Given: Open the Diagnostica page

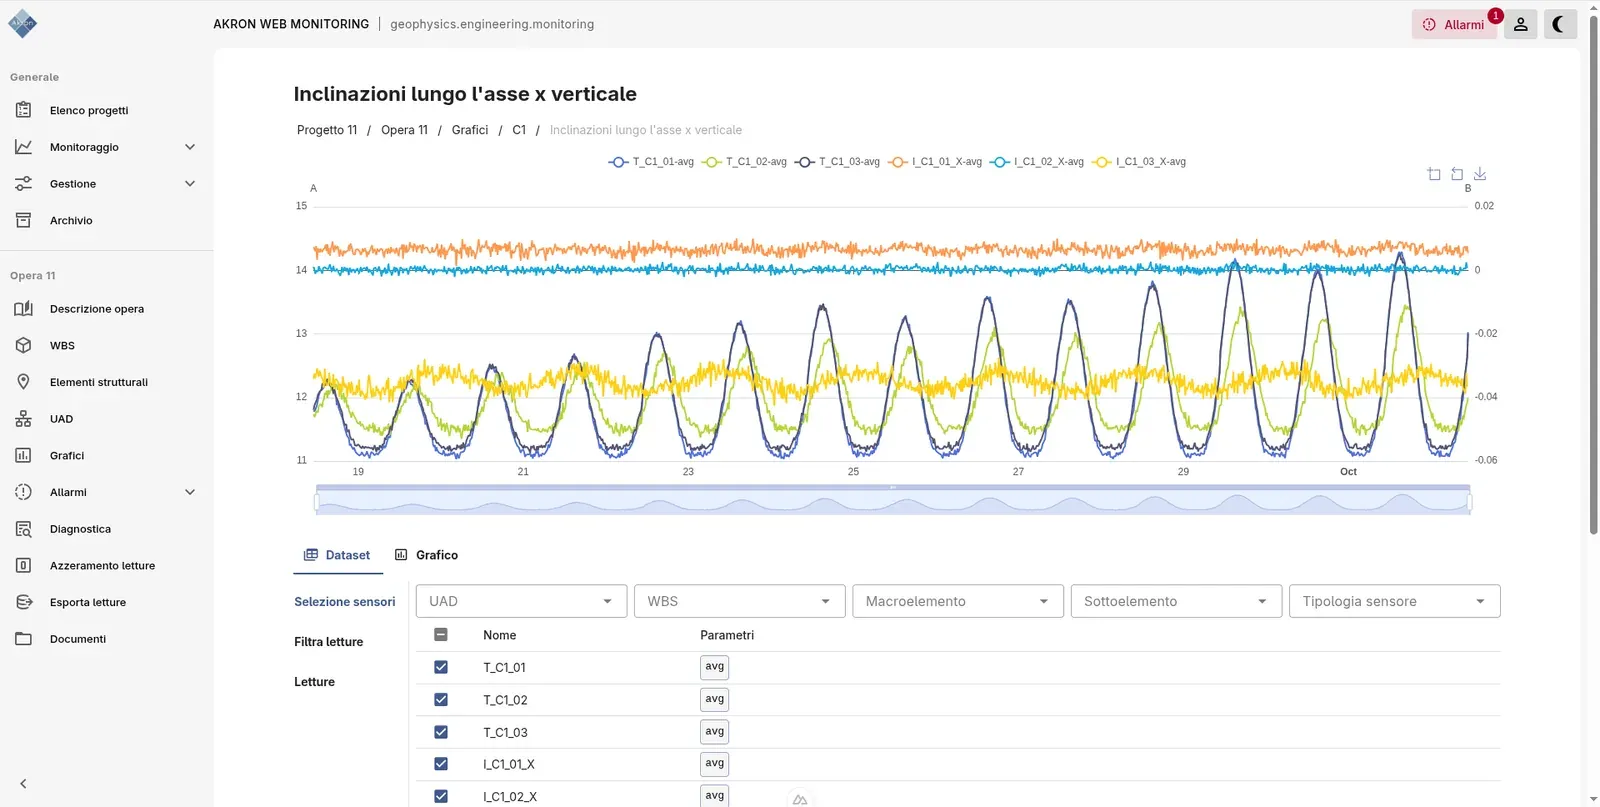Looking at the screenshot, I should pyautogui.click(x=80, y=529).
